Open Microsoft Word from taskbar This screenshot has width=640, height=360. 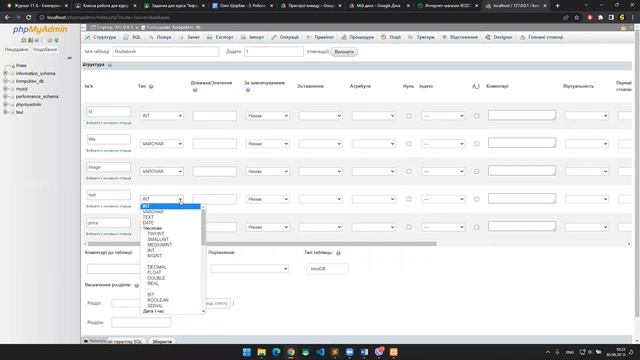[x=364, y=352]
